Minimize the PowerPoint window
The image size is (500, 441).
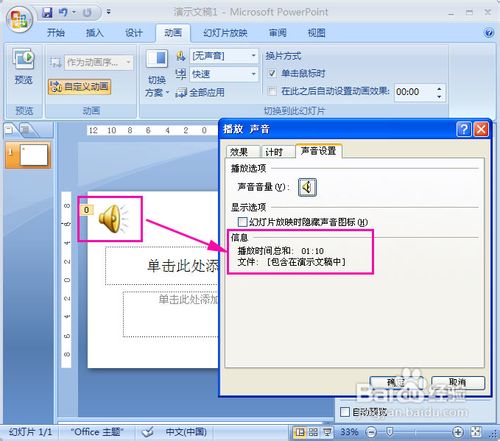451,13
